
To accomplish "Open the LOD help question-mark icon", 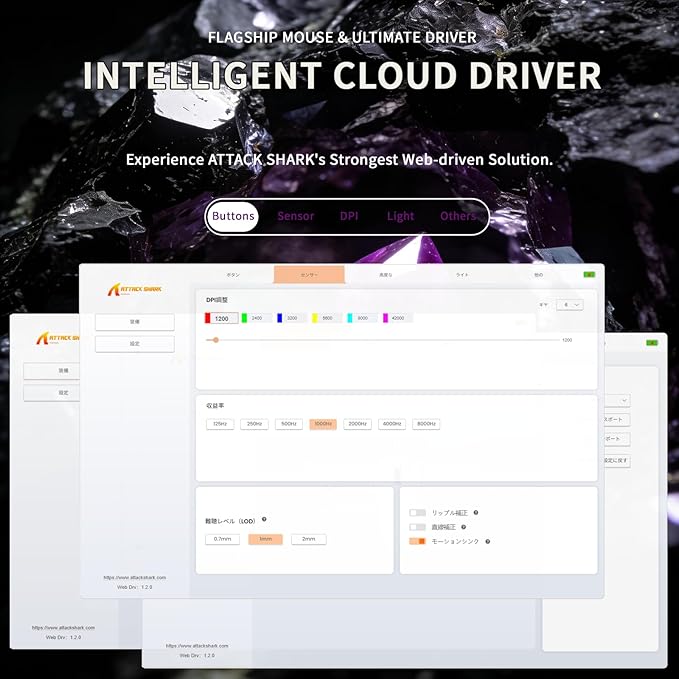I will 264,519.
